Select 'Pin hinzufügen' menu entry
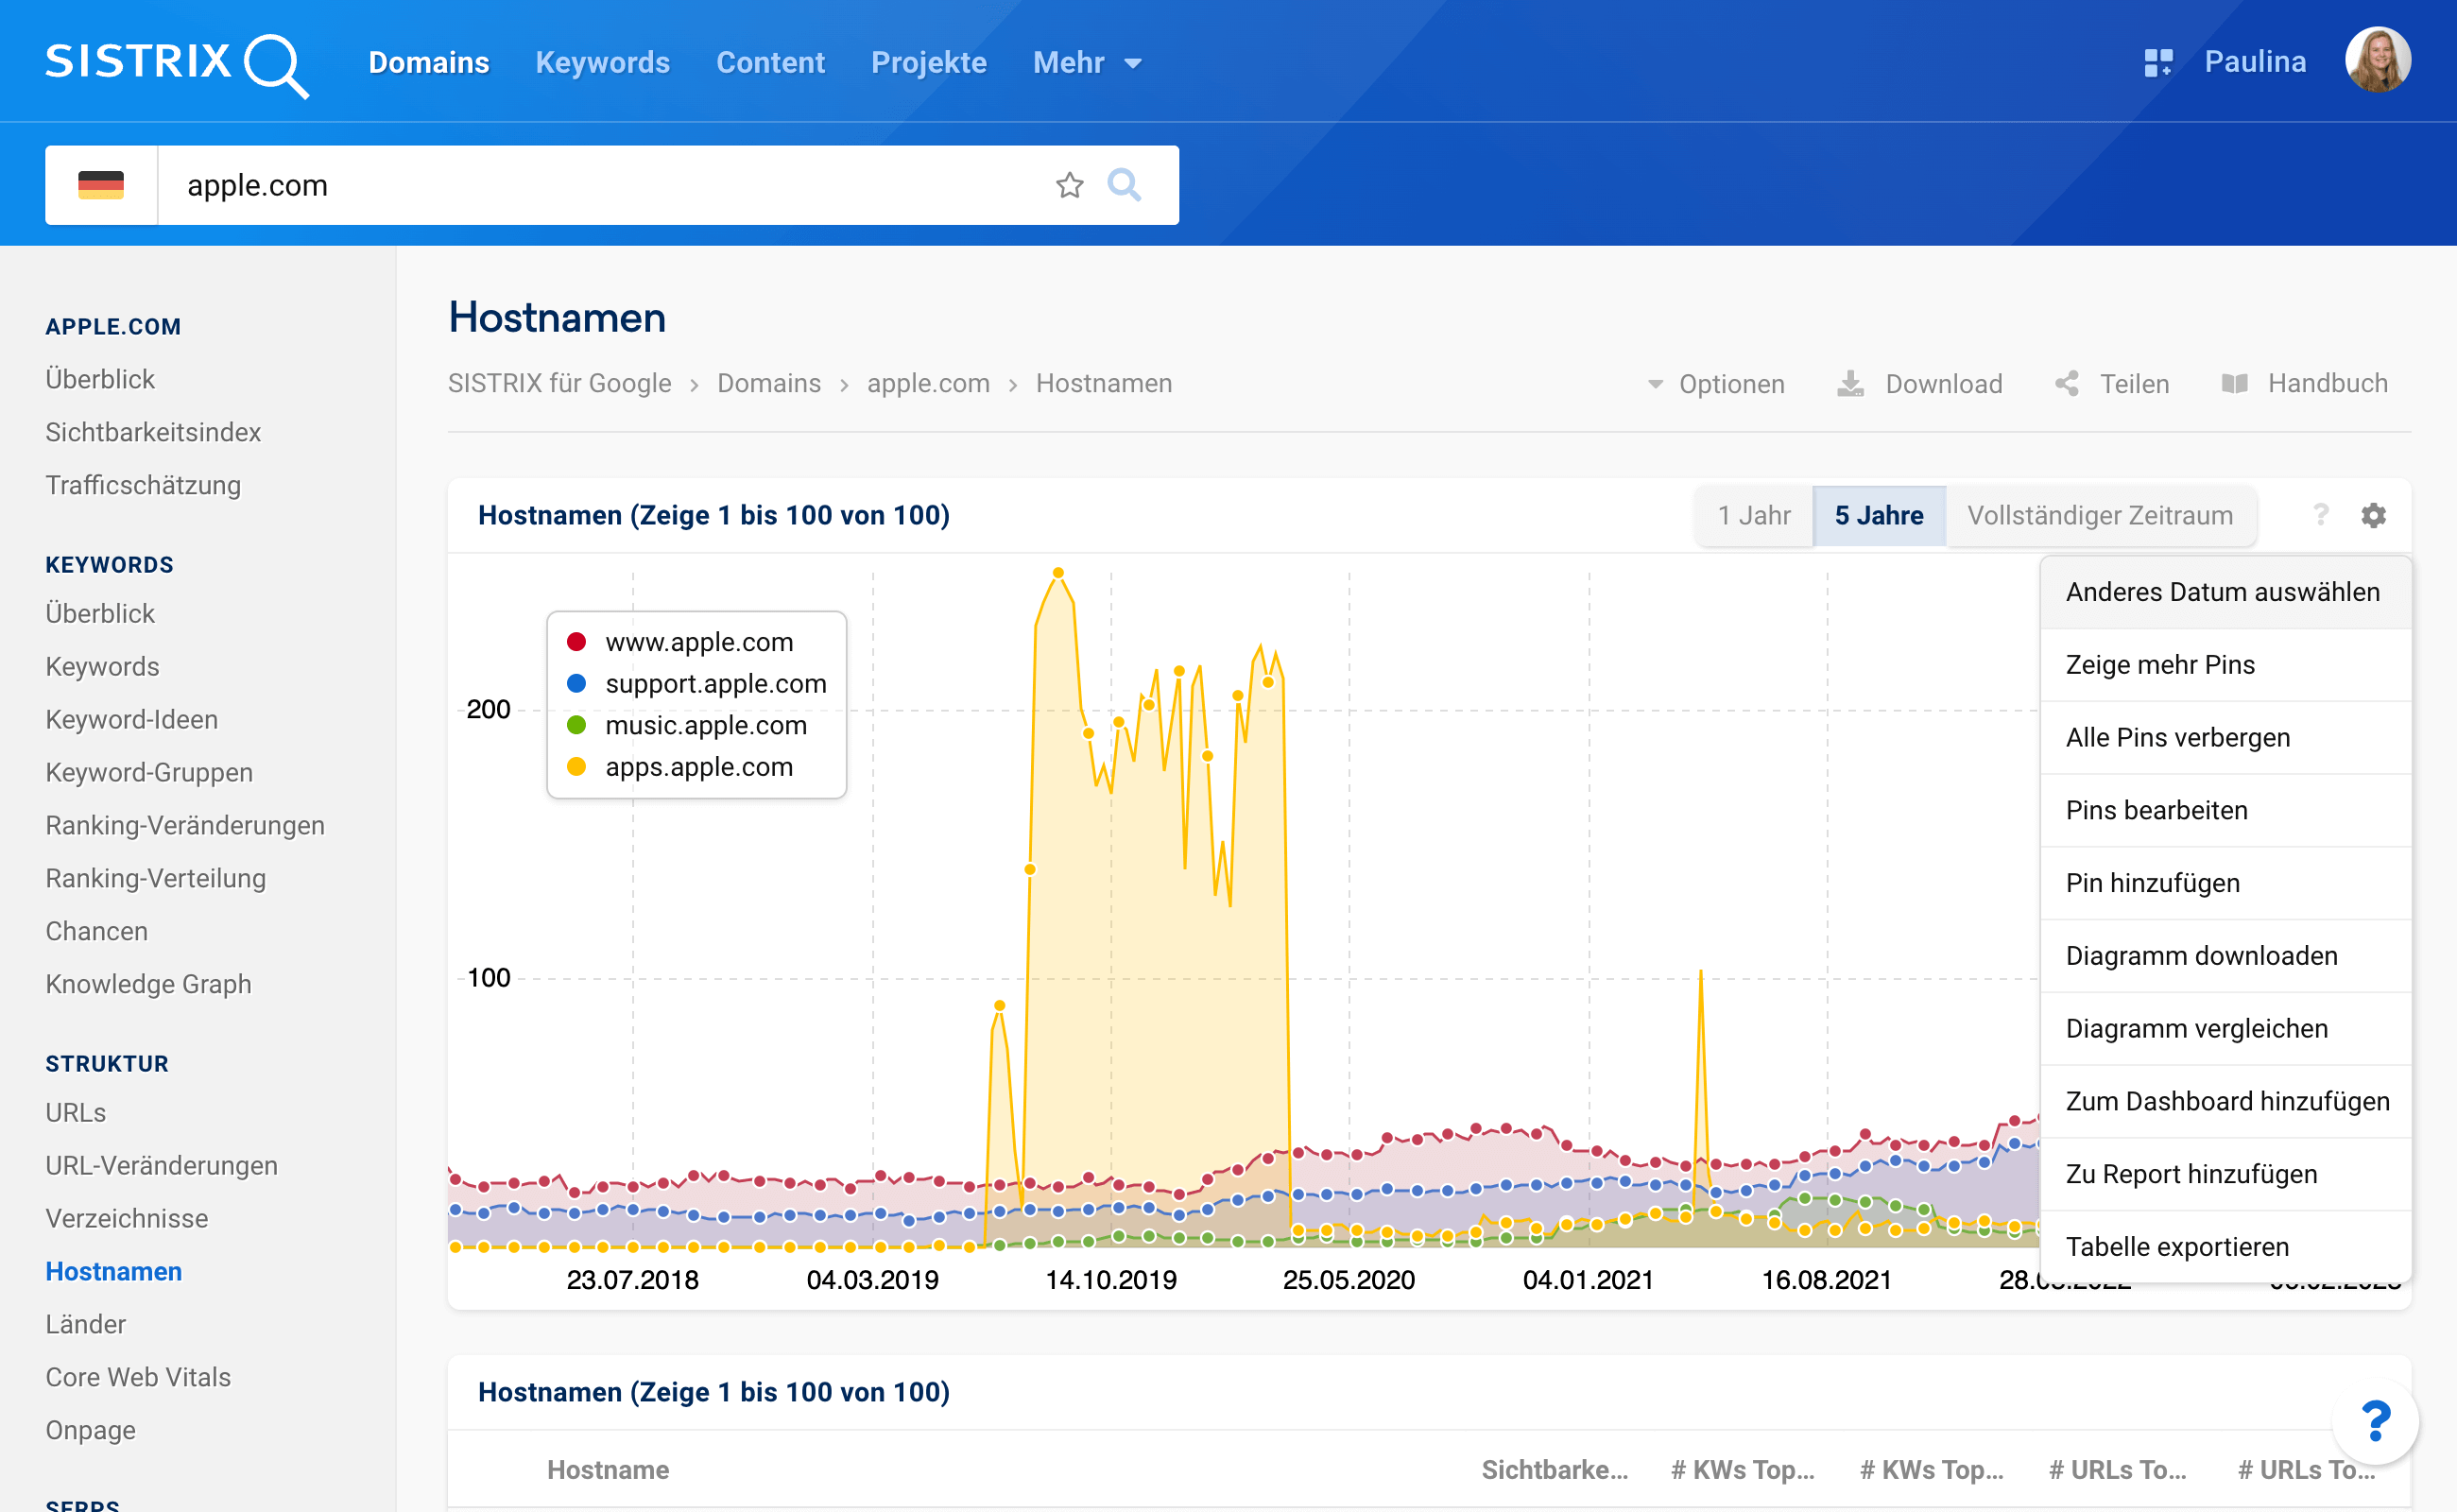Screen dimensions: 2457x1512 (2152, 883)
